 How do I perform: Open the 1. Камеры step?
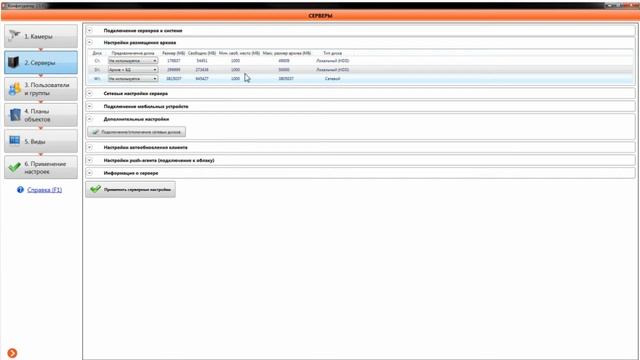[x=41, y=36]
